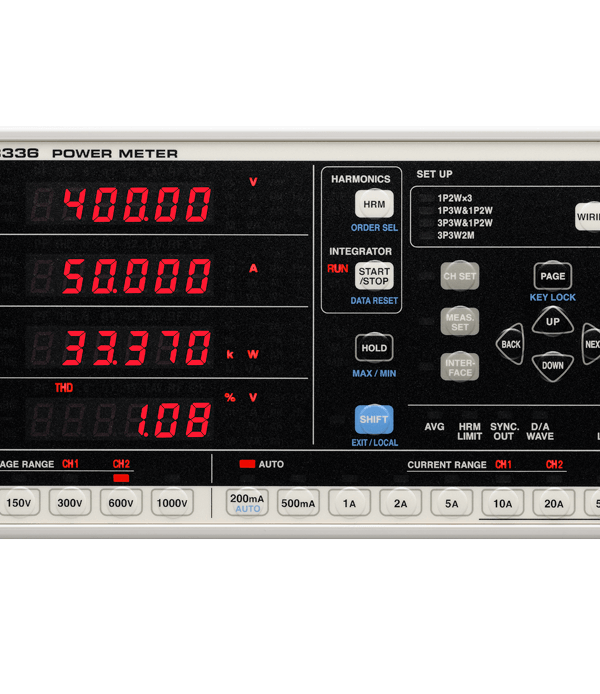Click the KEY LOCK label
Screen dimensions: 600x694
coord(553,297)
